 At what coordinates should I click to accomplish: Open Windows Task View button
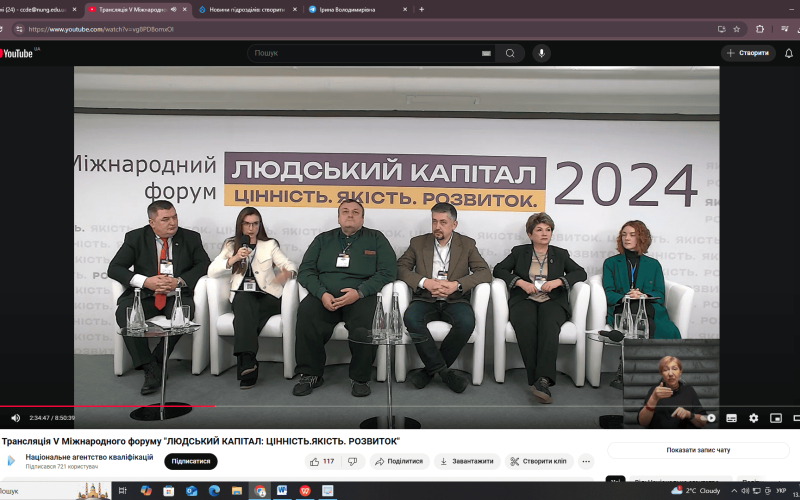tap(122, 491)
